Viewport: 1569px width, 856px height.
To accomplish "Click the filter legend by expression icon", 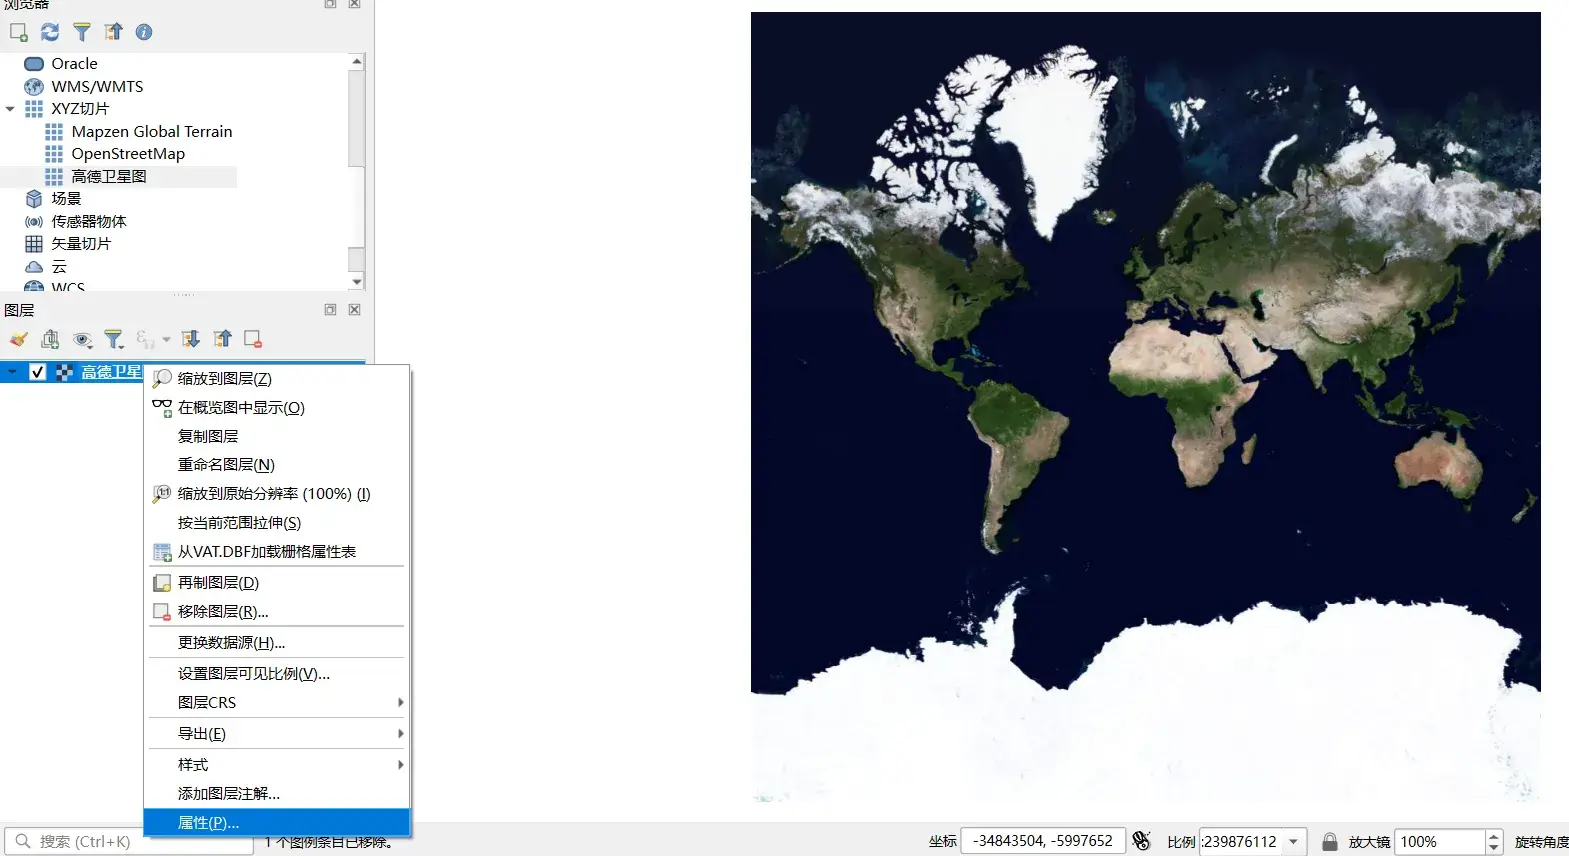I will pos(146,340).
